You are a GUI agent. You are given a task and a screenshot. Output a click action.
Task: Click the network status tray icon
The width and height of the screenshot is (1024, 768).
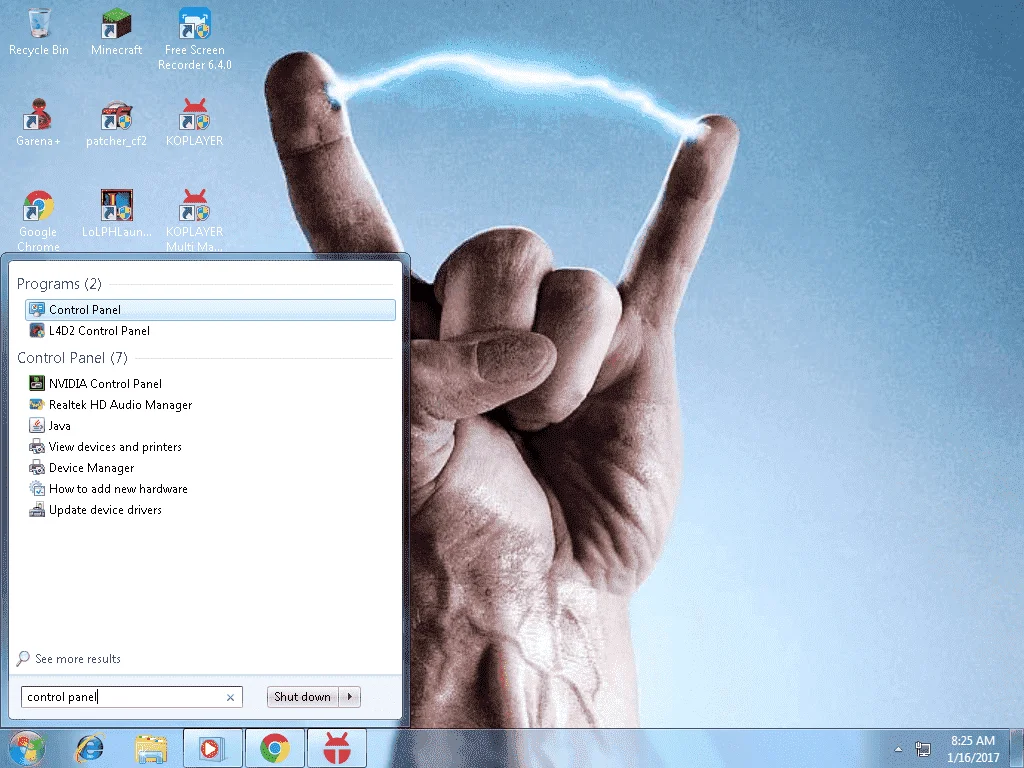(x=923, y=748)
